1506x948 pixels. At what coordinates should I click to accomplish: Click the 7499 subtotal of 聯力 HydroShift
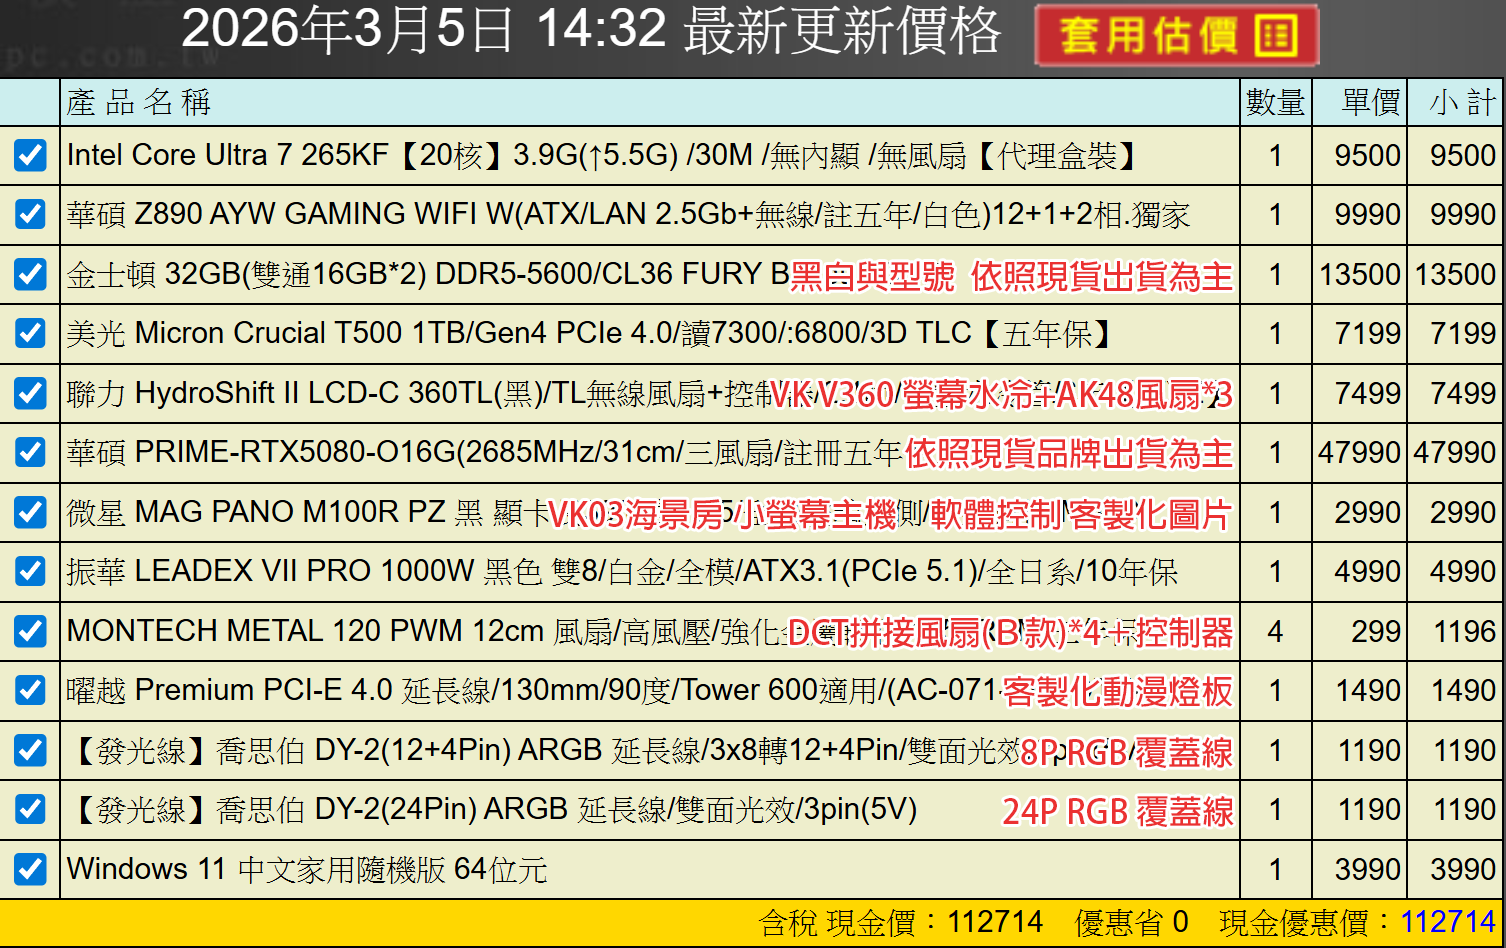click(1463, 393)
